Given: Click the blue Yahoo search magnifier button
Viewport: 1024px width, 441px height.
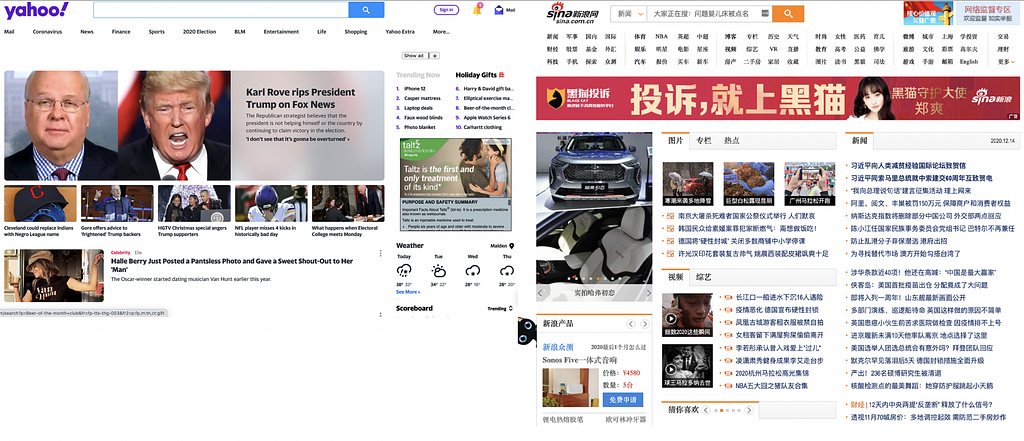Looking at the screenshot, I should click(x=366, y=10).
